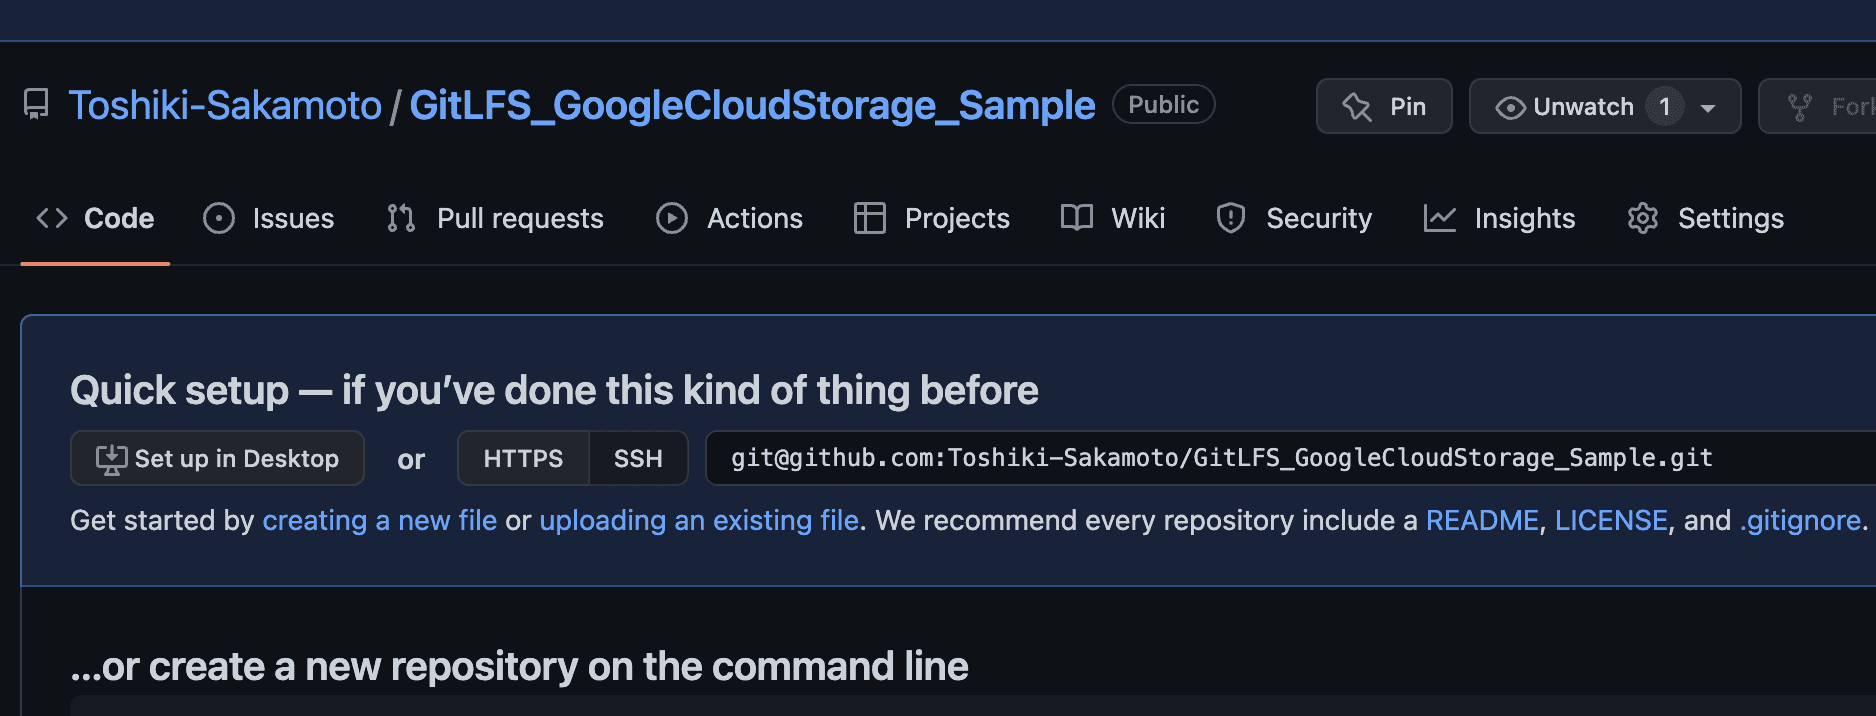Click the Pin button

pyautogui.click(x=1384, y=106)
